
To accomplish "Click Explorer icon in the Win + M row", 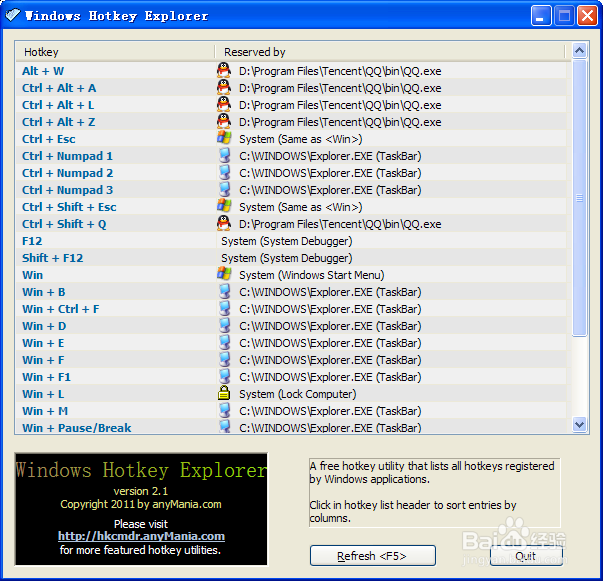I will (x=224, y=410).
